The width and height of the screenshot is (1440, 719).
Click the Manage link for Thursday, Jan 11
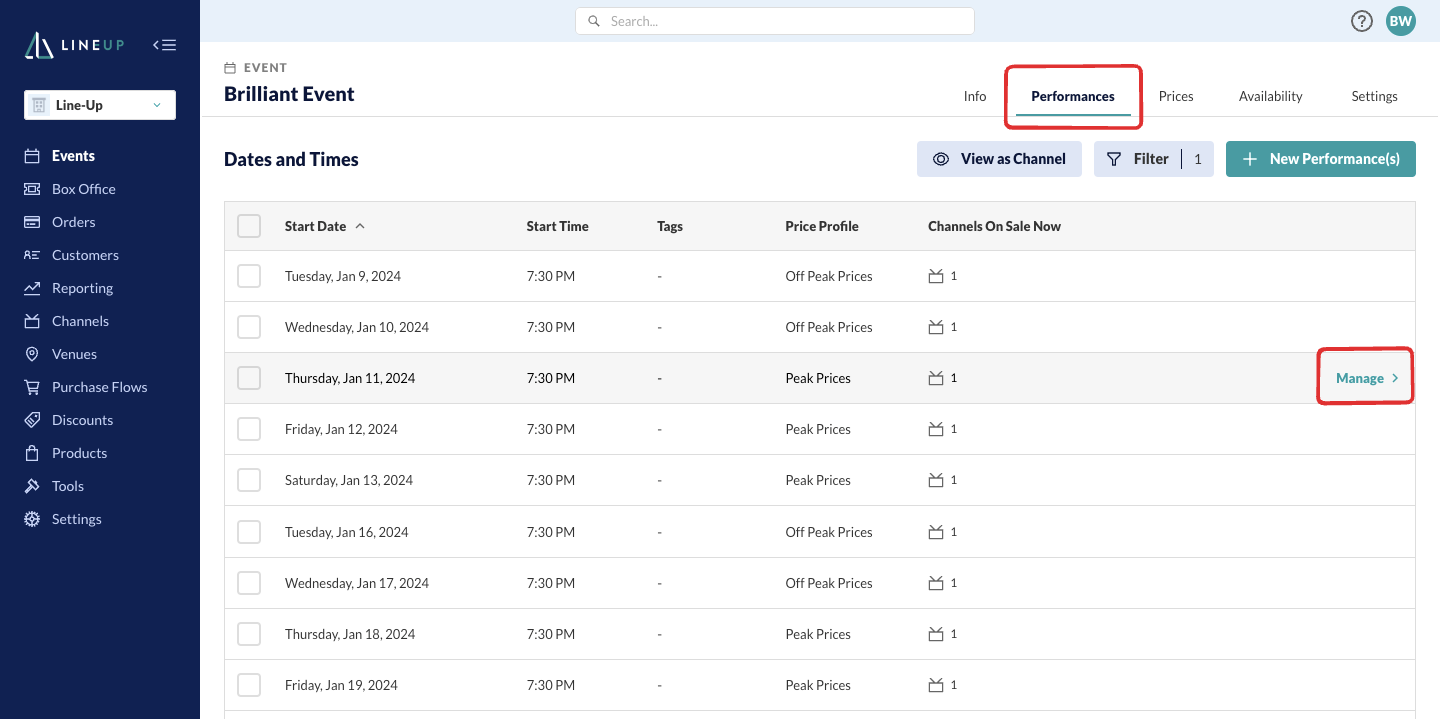tap(1367, 378)
